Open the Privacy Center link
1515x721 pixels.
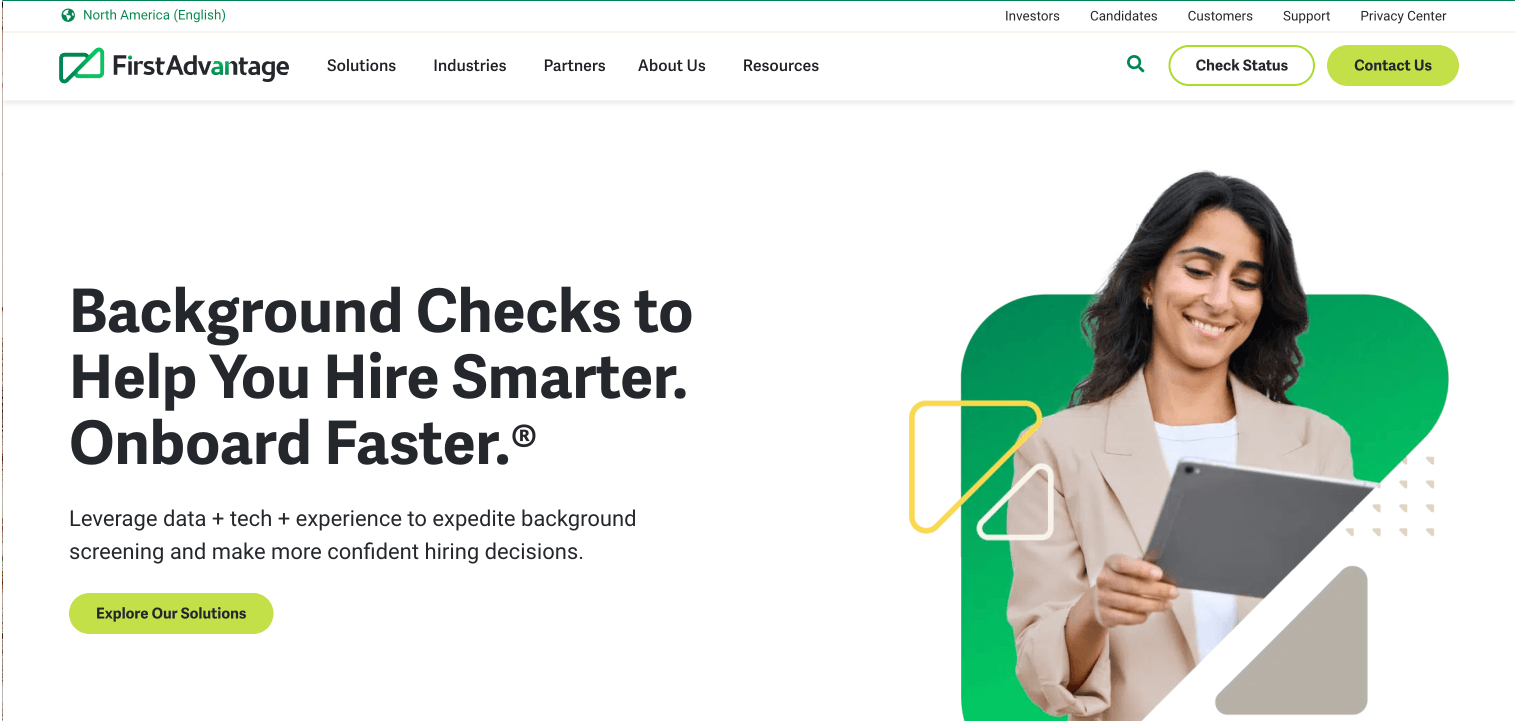(1403, 16)
